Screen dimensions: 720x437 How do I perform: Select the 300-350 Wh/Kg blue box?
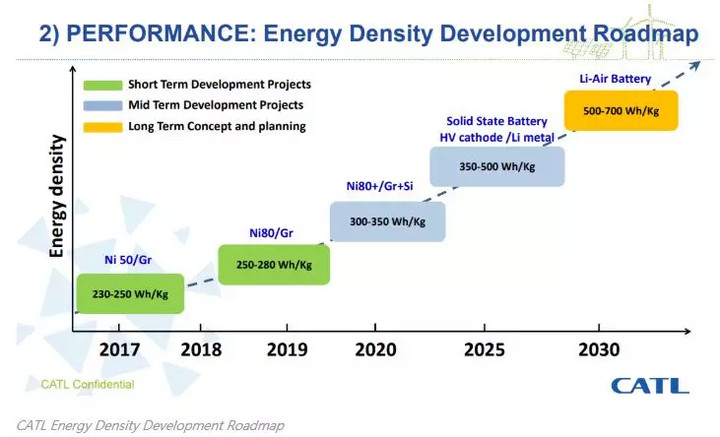pyautogui.click(x=386, y=222)
